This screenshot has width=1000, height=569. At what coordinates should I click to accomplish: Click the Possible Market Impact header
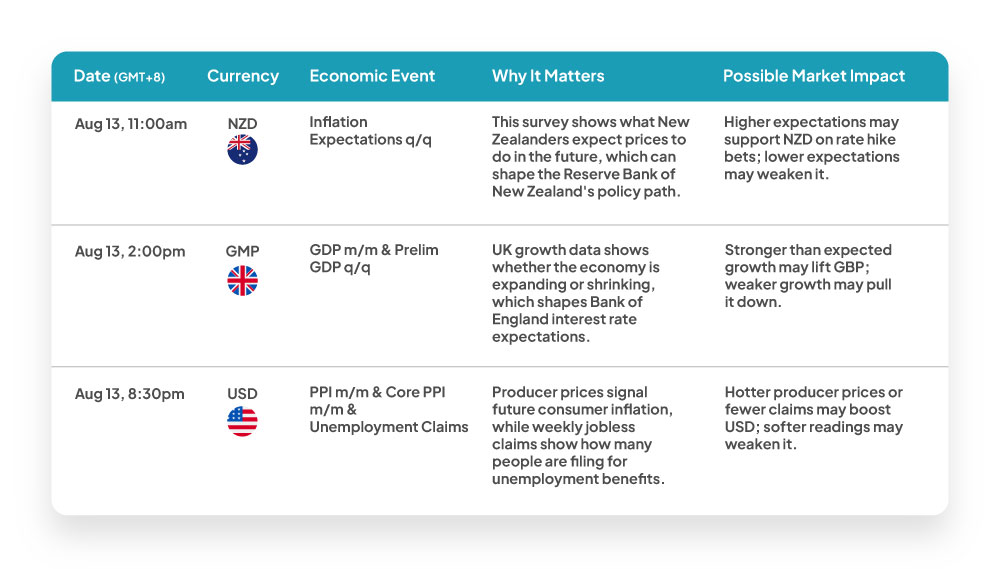click(814, 77)
